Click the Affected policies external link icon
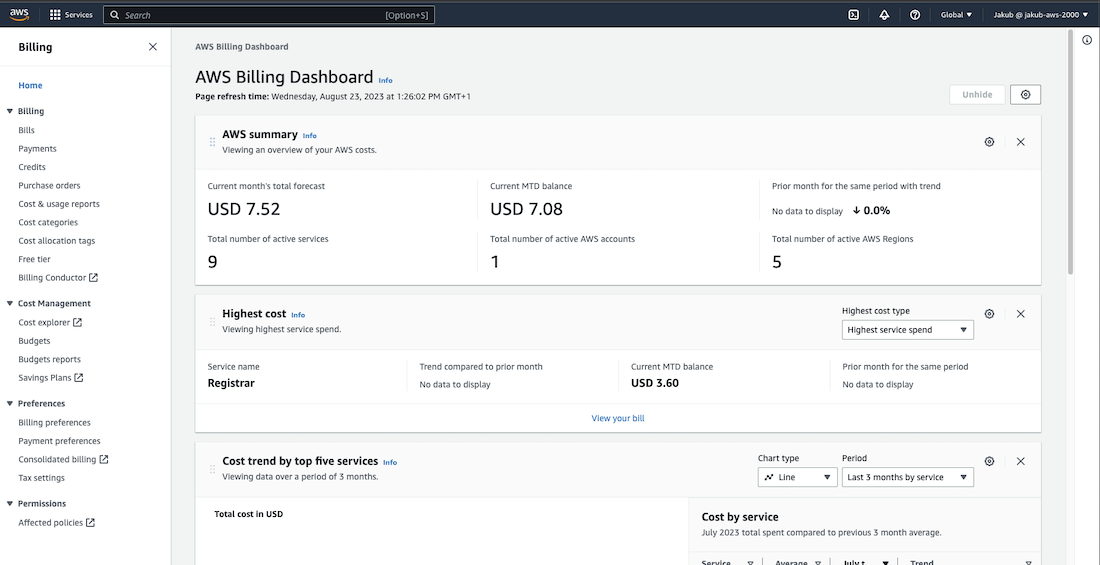The width and height of the screenshot is (1100, 565). 90,522
